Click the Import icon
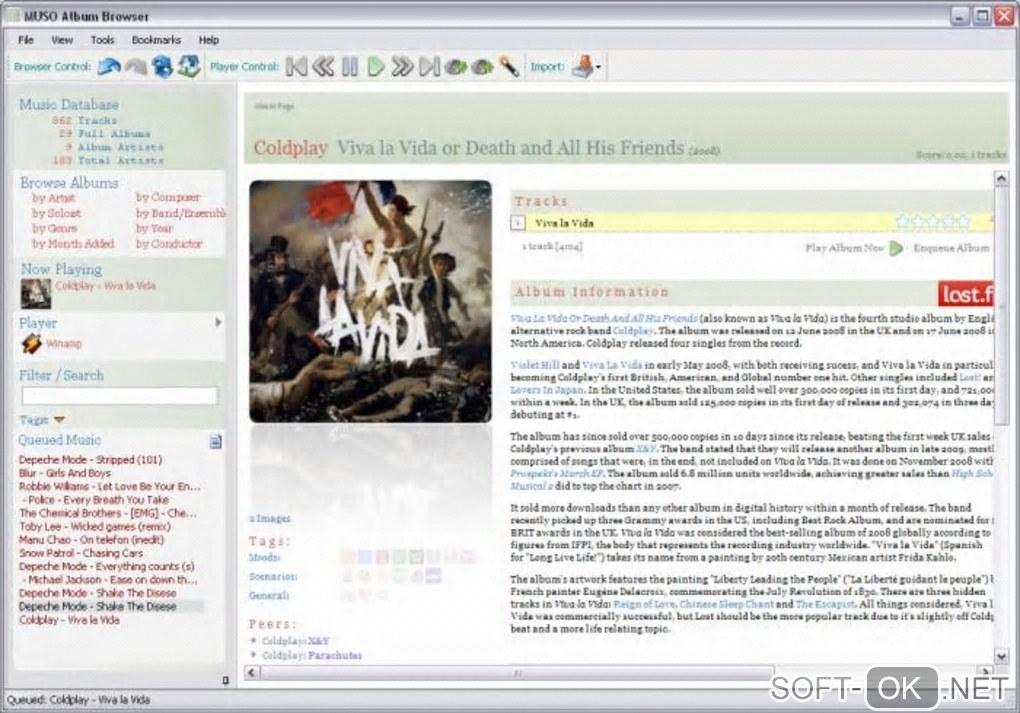This screenshot has width=1020, height=713. tap(583, 66)
